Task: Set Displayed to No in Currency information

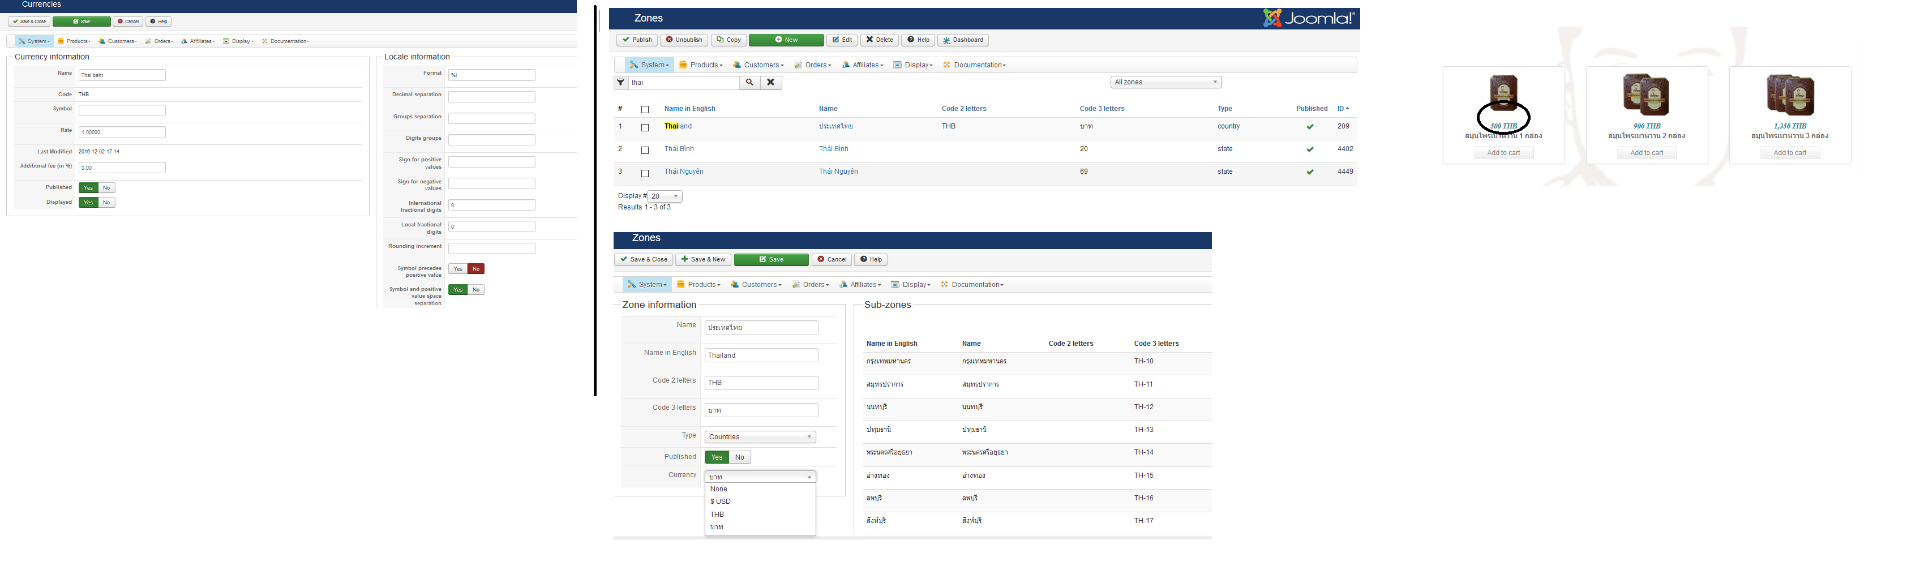Action: [x=107, y=203]
